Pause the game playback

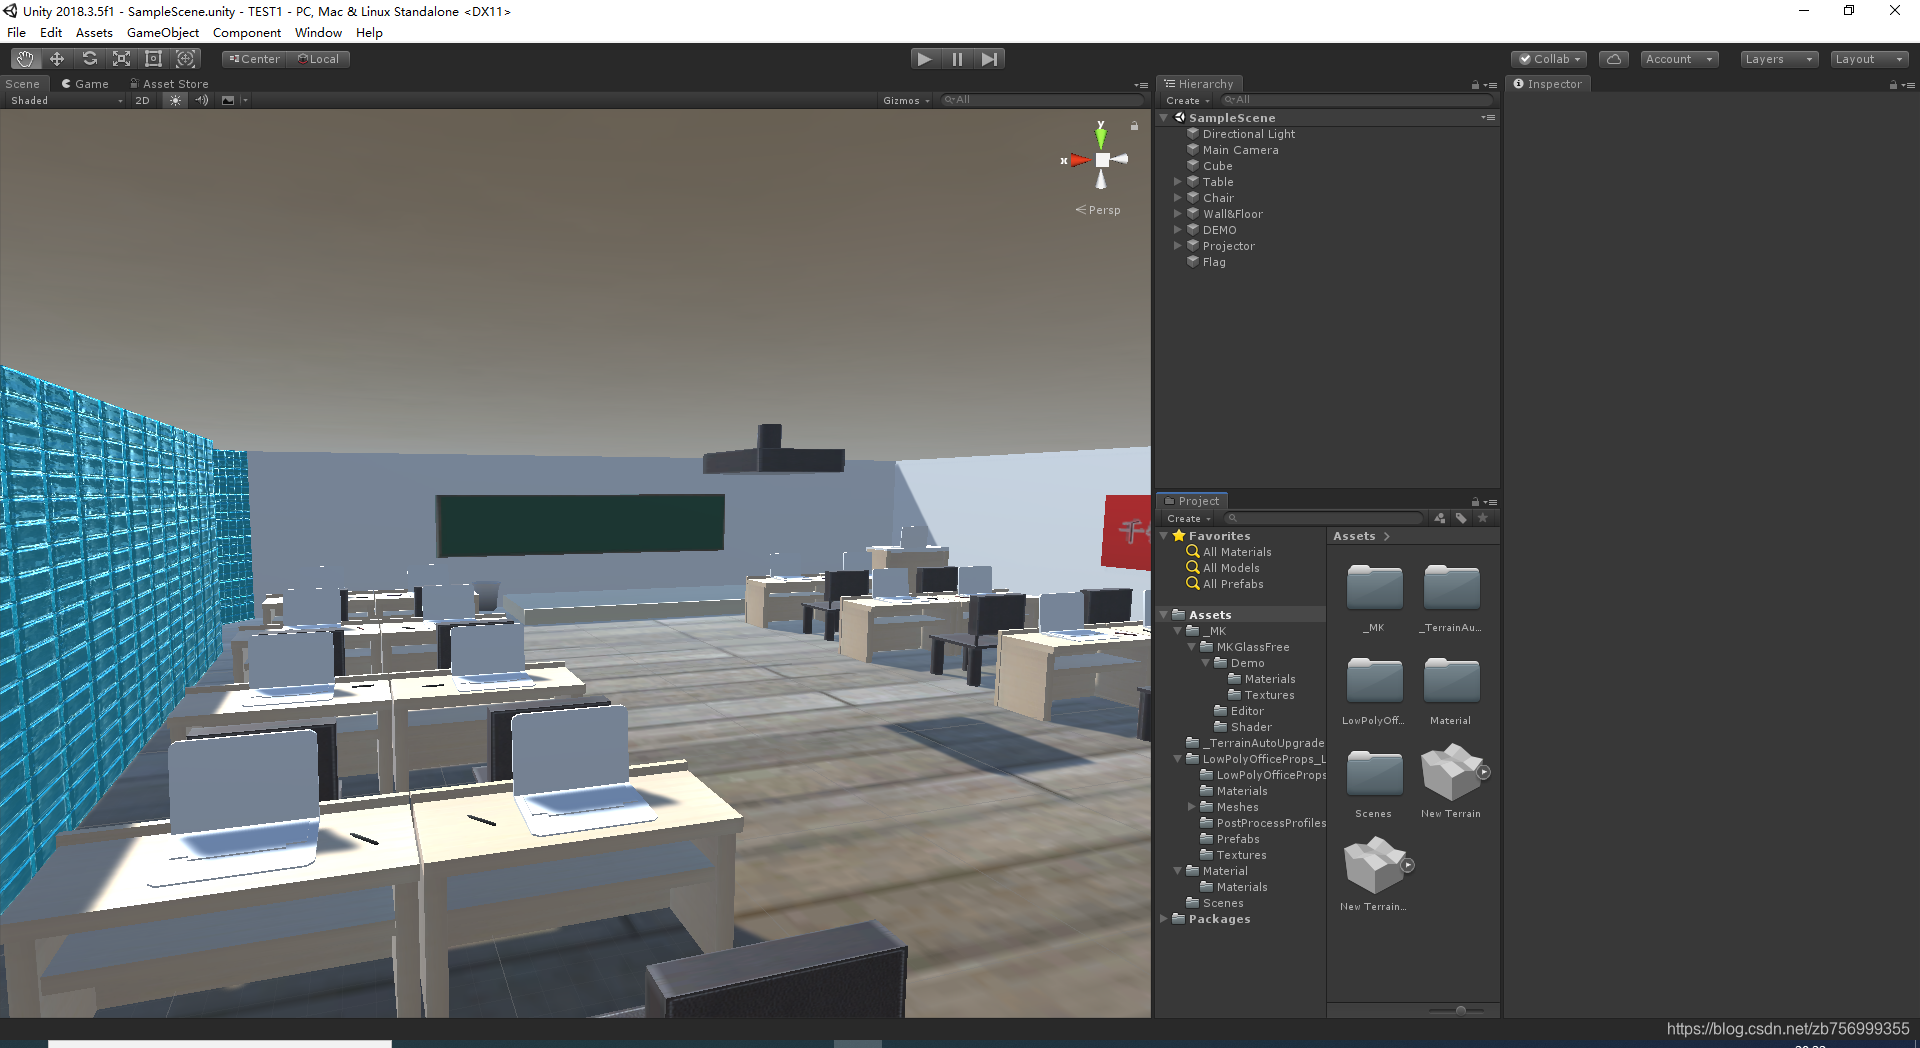pos(957,59)
